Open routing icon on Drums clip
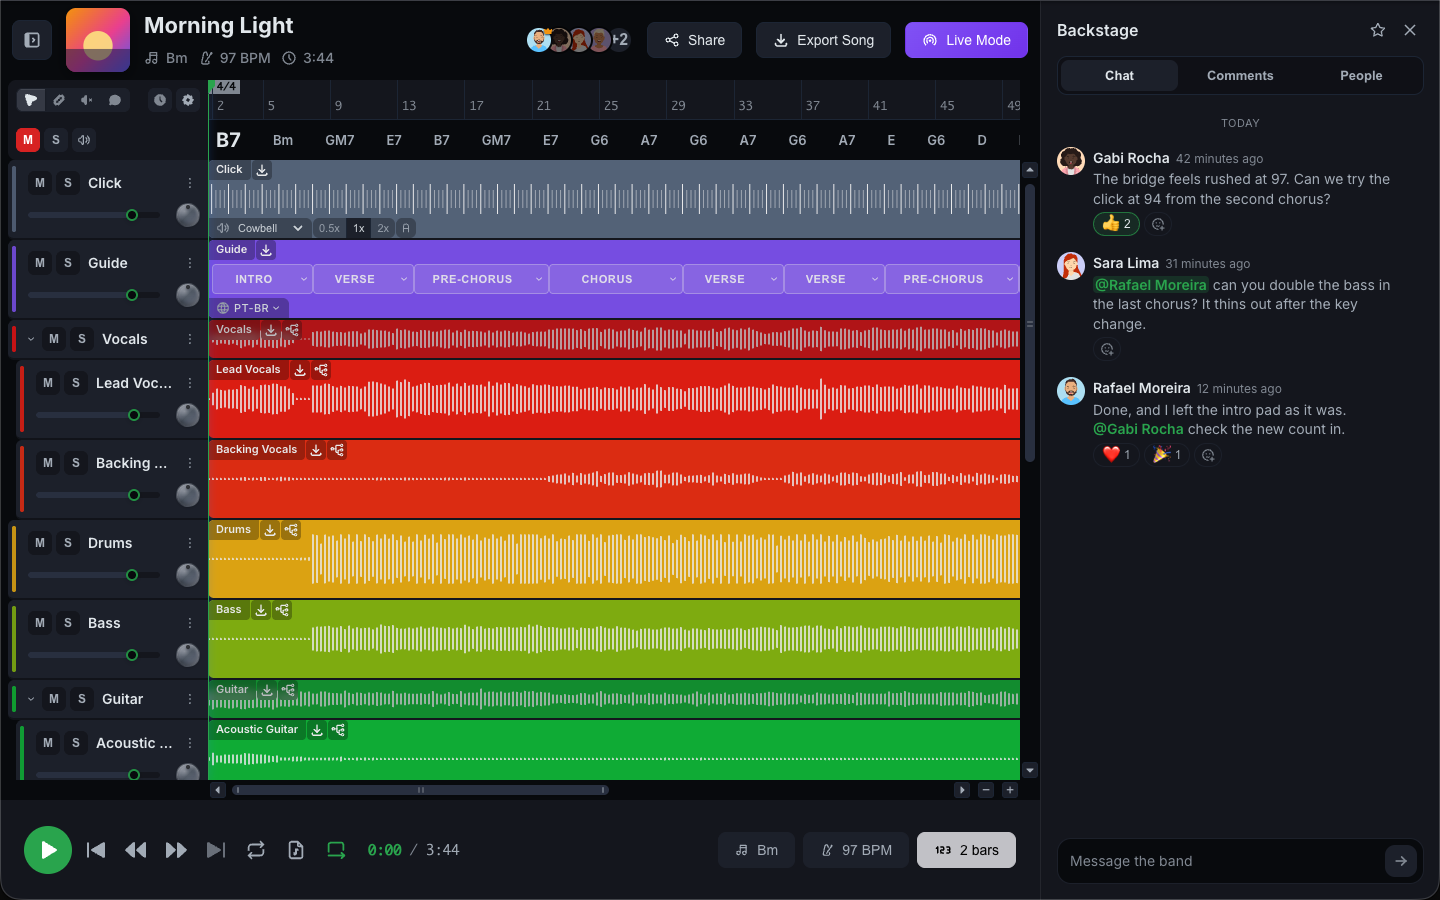 click(x=291, y=530)
